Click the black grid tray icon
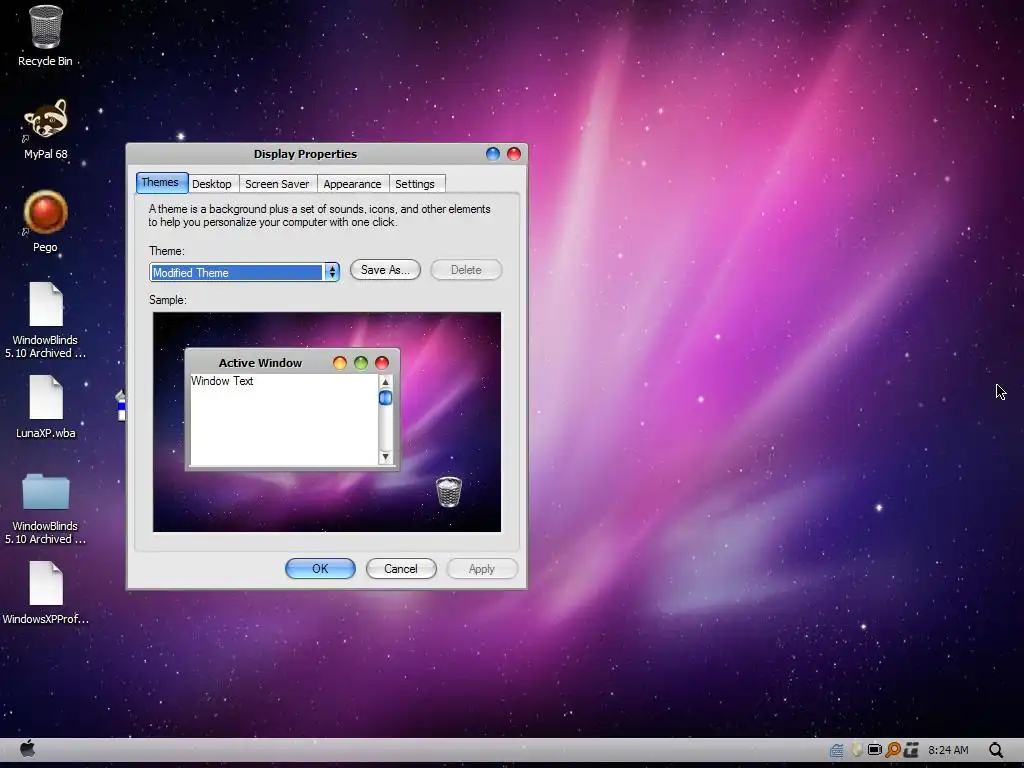The width and height of the screenshot is (1024, 768). (912, 750)
